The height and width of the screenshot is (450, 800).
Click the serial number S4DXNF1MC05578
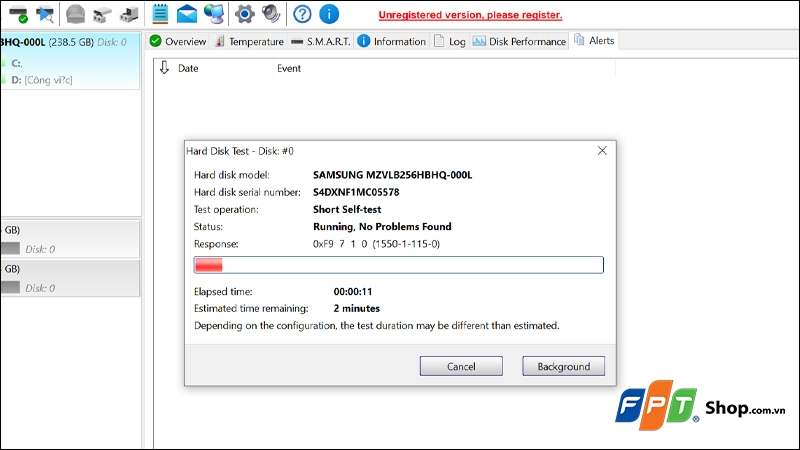click(x=356, y=192)
